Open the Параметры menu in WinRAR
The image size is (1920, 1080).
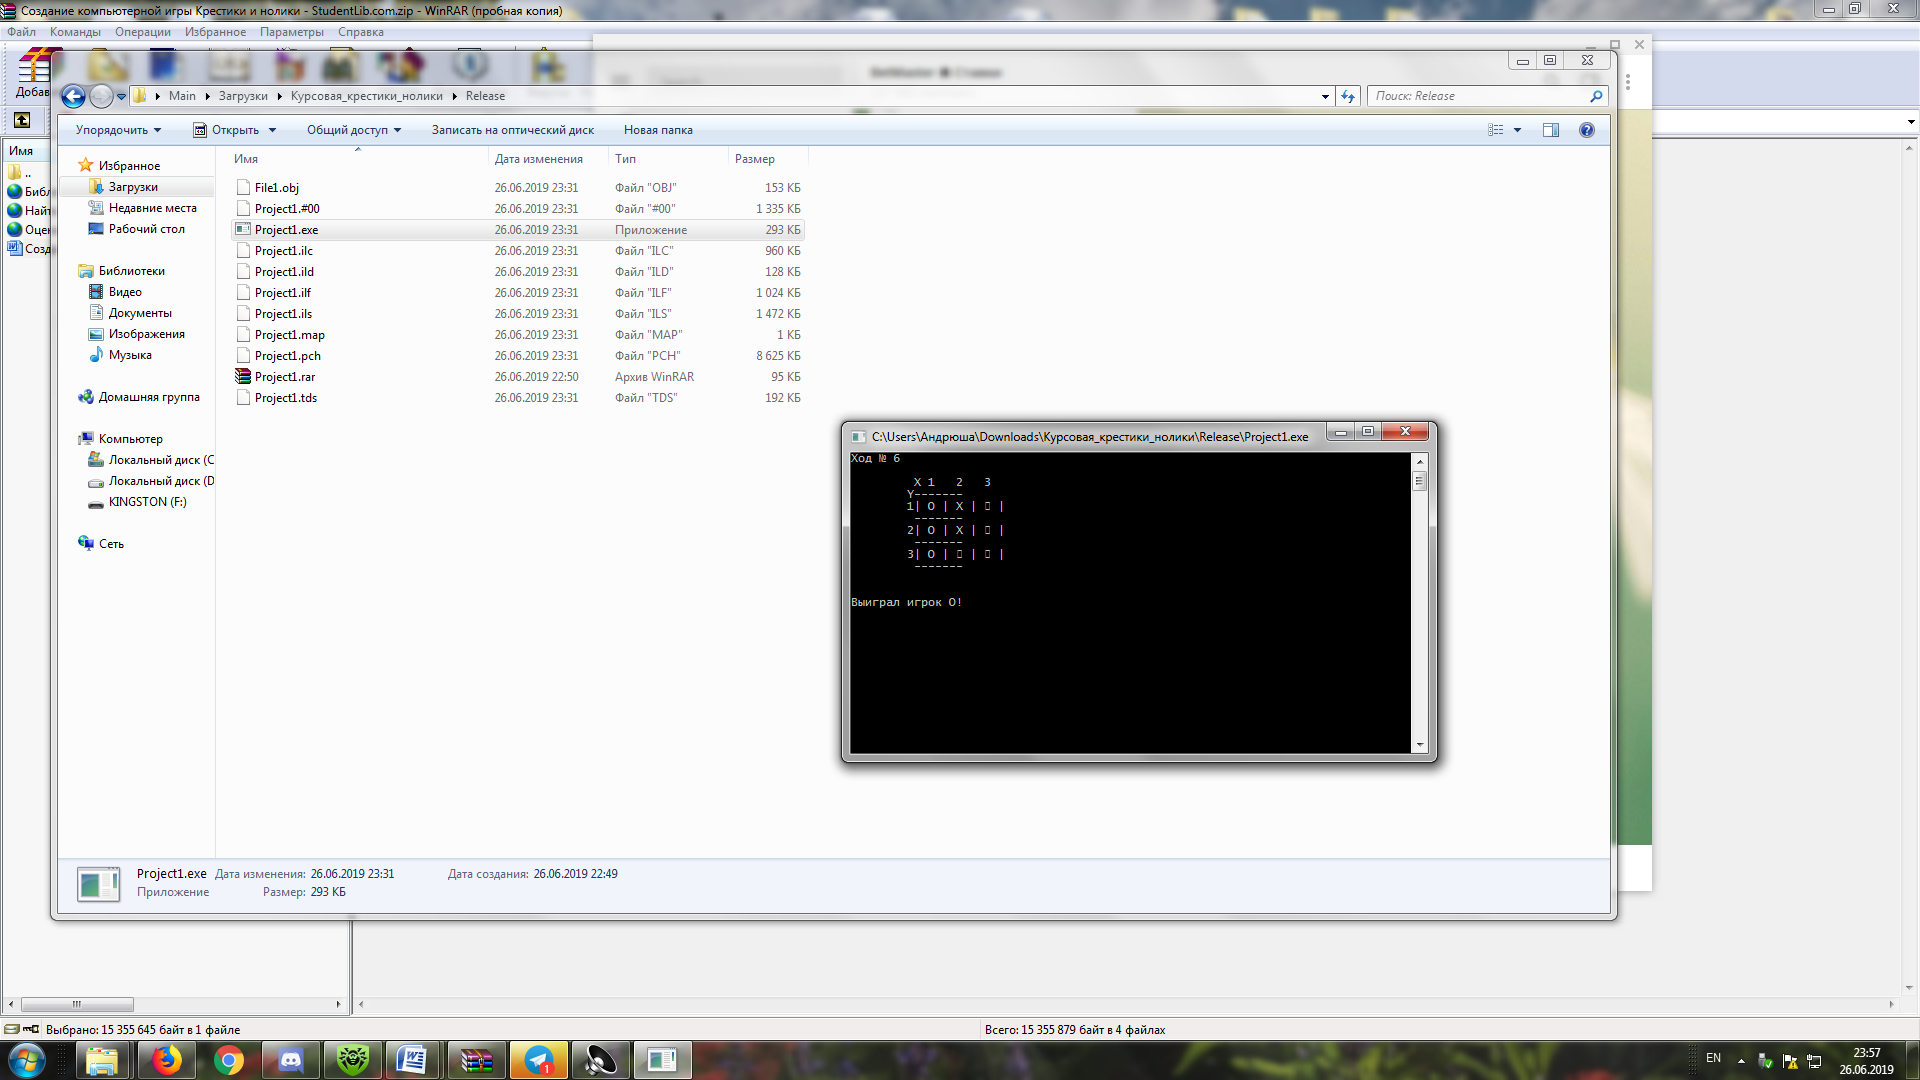click(x=292, y=32)
